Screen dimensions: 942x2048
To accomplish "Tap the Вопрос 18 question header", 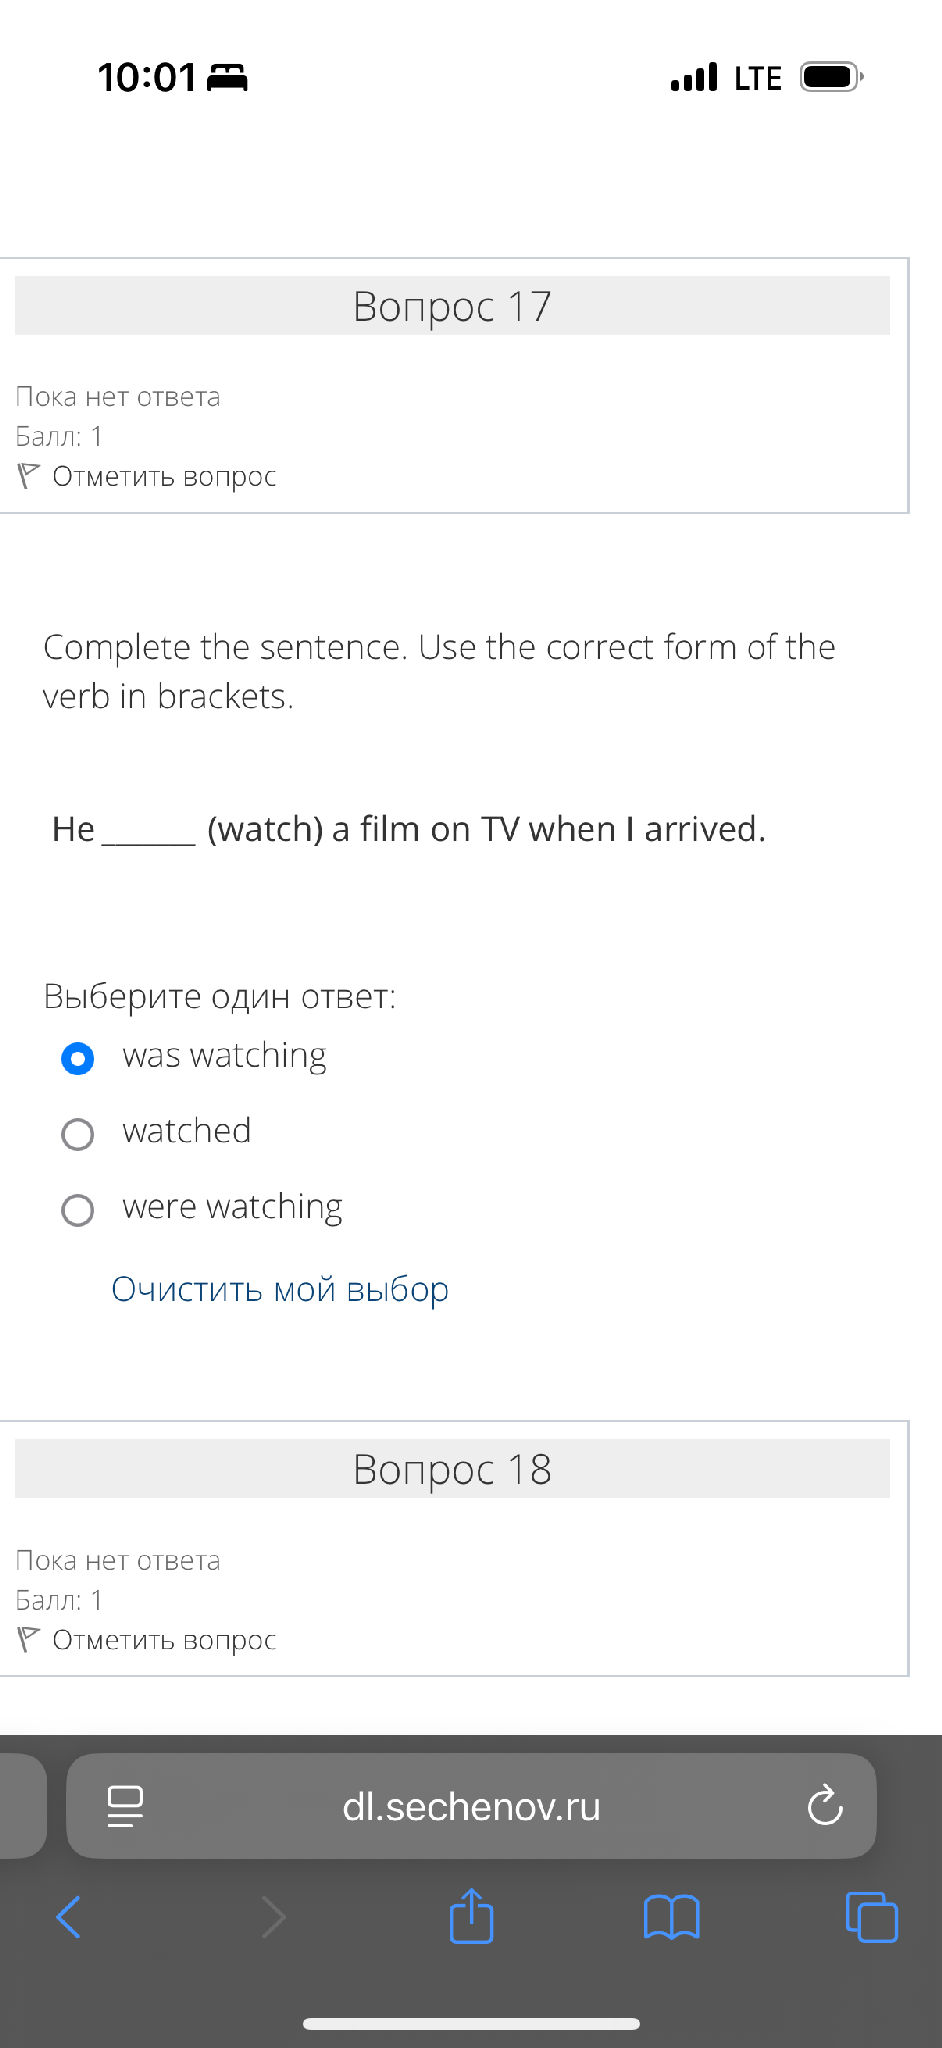I will (451, 1469).
